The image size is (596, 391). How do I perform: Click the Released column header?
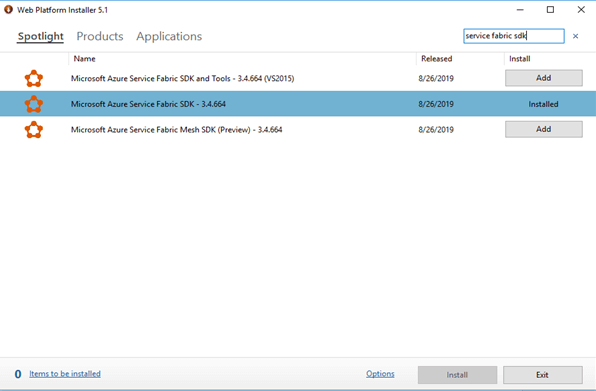pyautogui.click(x=437, y=59)
